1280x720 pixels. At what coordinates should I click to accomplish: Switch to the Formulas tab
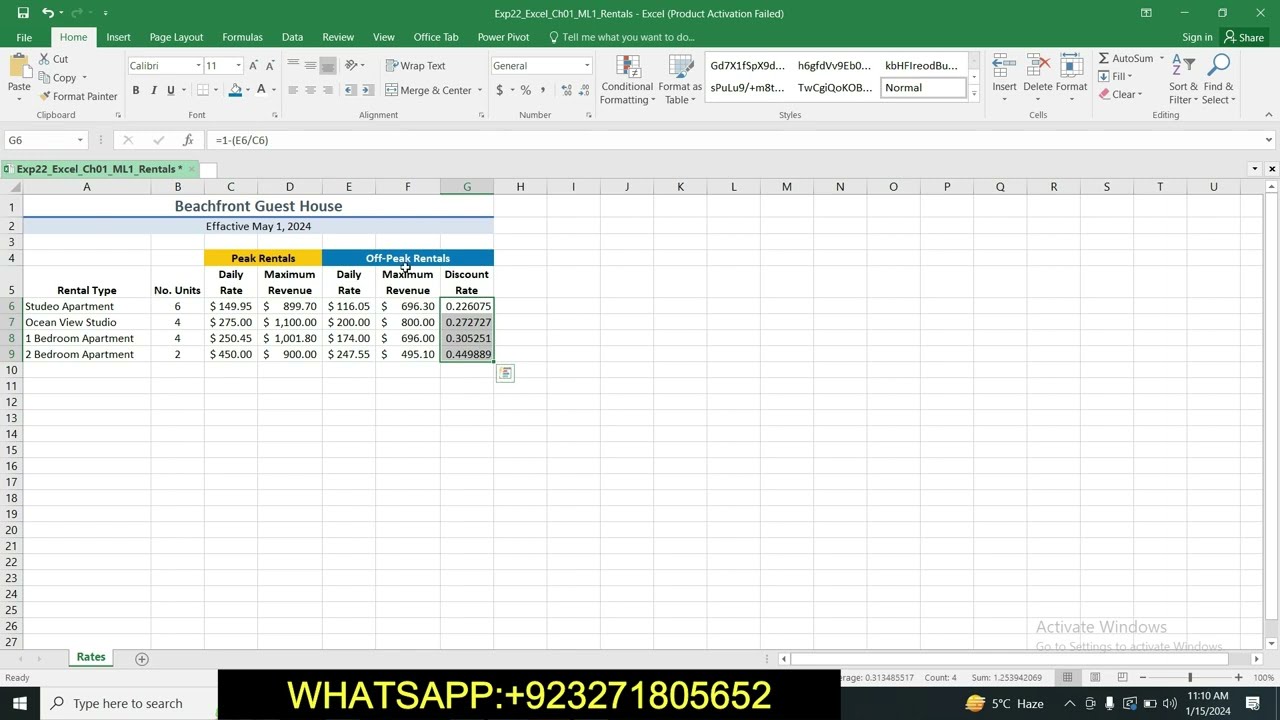242,37
